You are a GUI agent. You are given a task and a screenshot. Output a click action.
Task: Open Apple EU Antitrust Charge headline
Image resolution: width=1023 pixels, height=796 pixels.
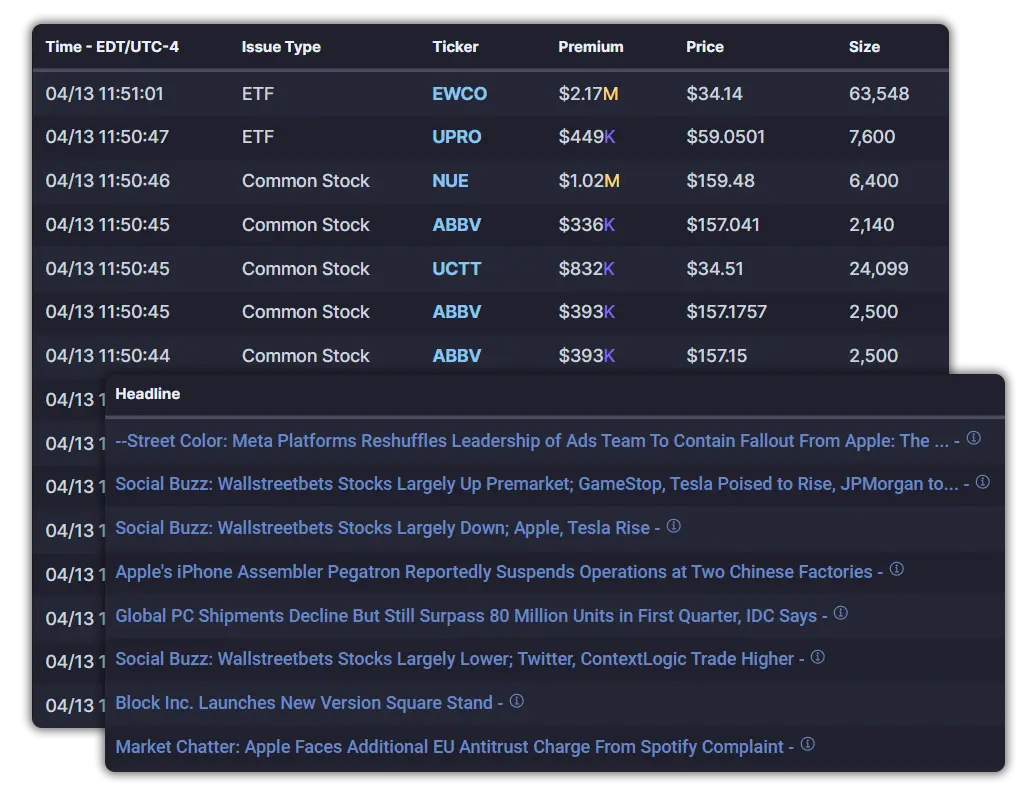pyautogui.click(x=450, y=746)
